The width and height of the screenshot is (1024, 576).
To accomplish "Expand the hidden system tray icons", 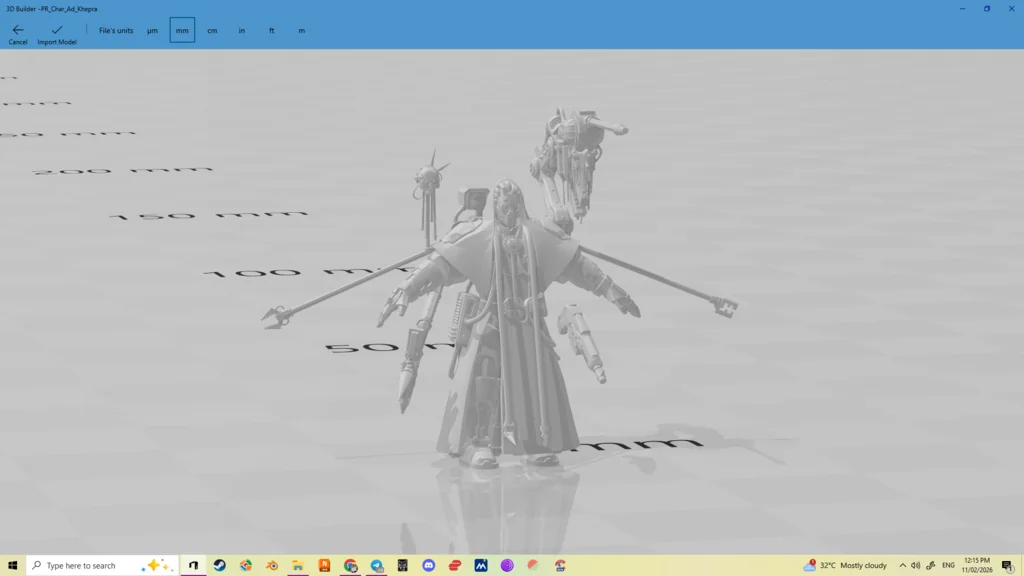I will click(x=902, y=565).
